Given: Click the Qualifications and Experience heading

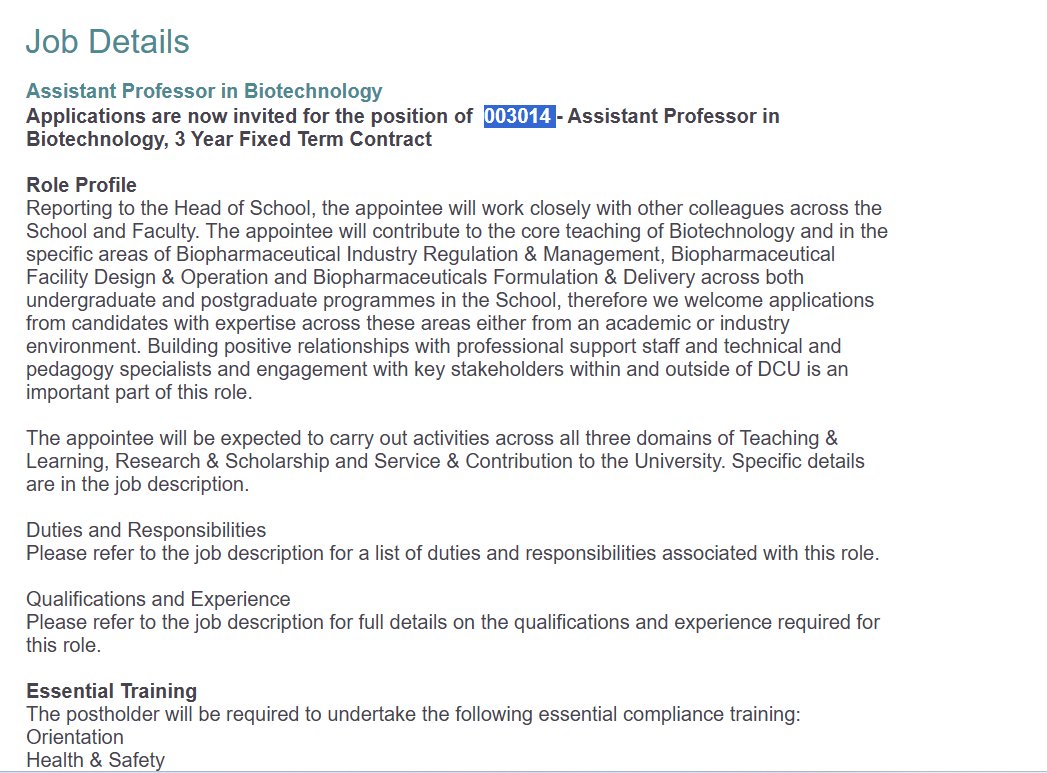Looking at the screenshot, I should click(158, 599).
